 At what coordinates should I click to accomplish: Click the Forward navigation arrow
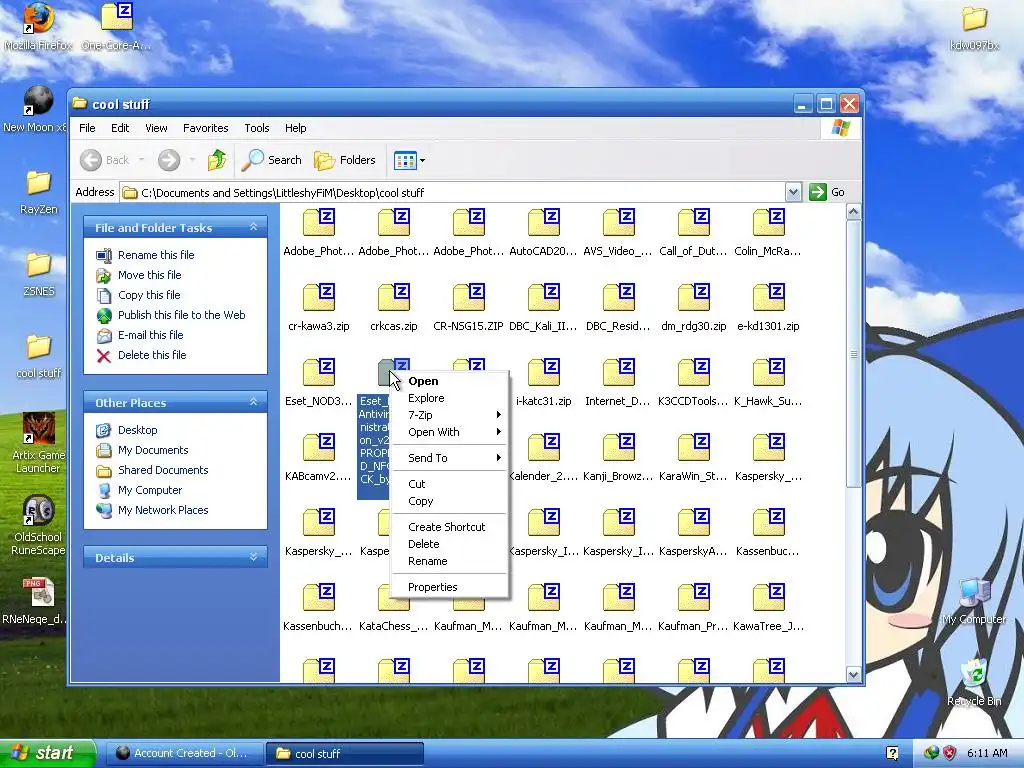[168, 160]
